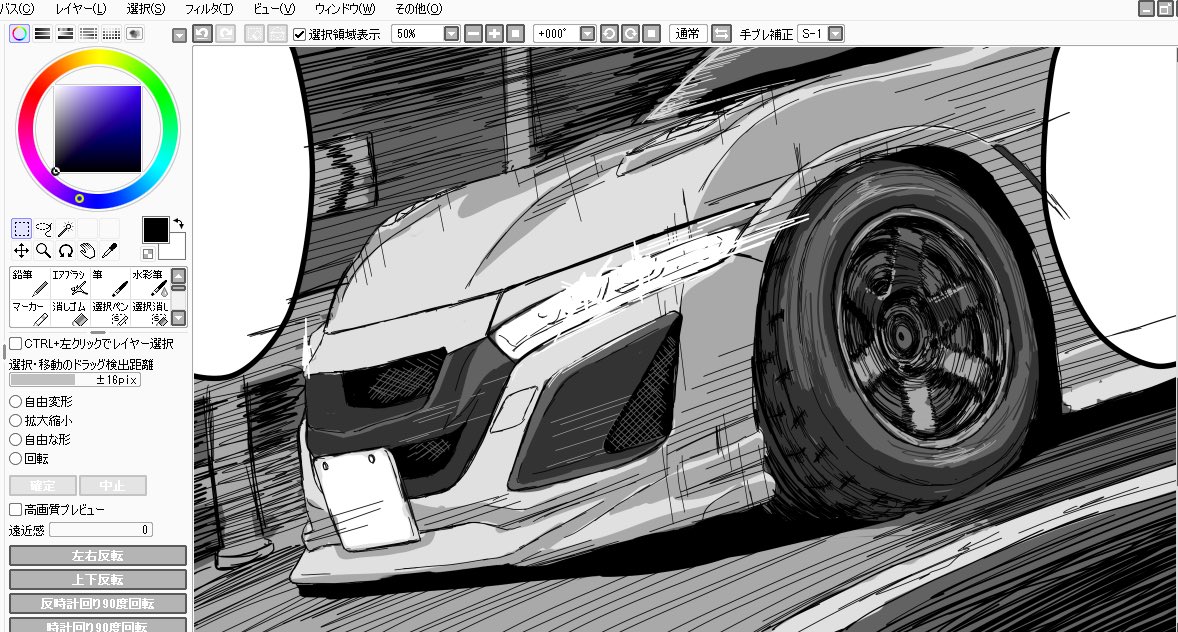The image size is (1178, 632).
Task: Rotate canvas counterclockwise icon
Action: [609, 34]
